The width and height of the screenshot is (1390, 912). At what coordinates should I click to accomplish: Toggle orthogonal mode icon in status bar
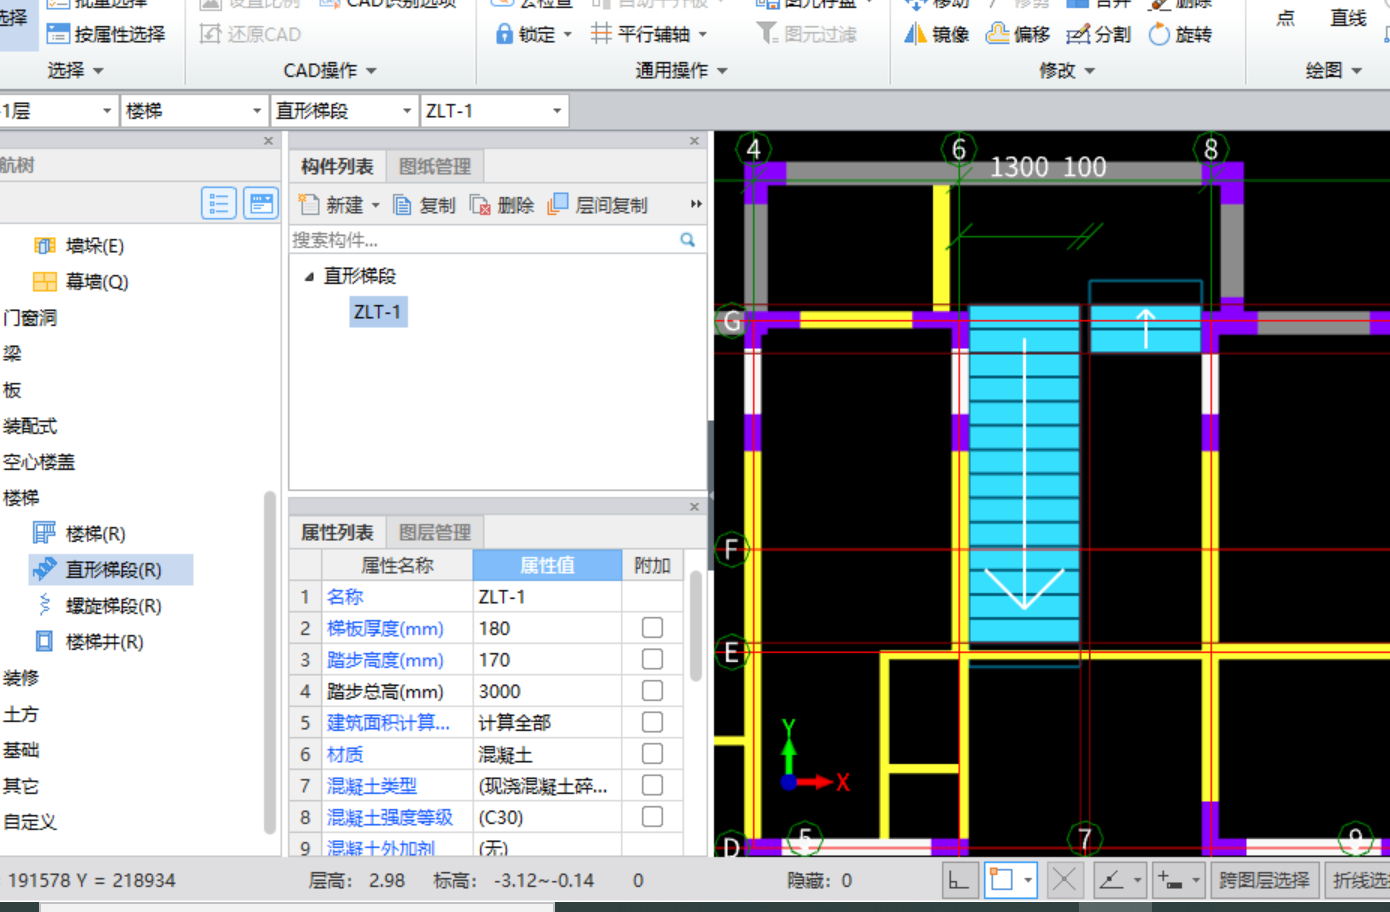959,880
